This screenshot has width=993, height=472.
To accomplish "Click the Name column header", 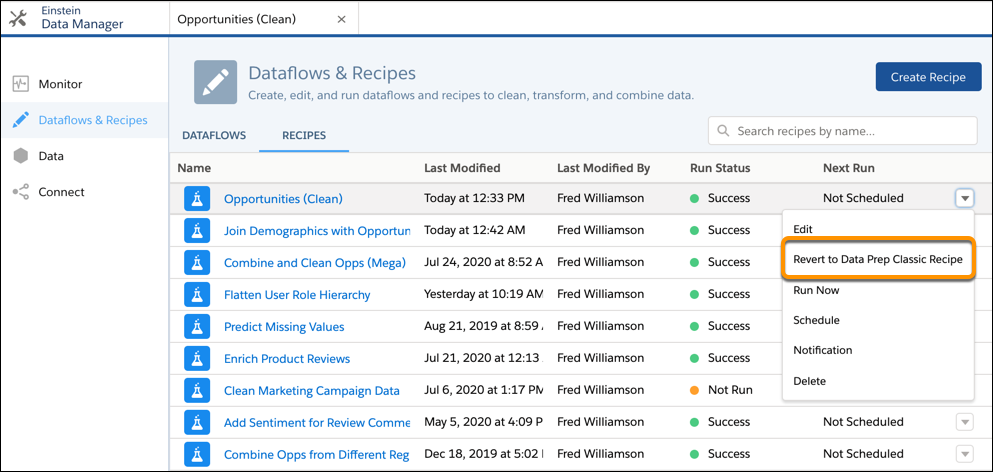I will pos(194,168).
